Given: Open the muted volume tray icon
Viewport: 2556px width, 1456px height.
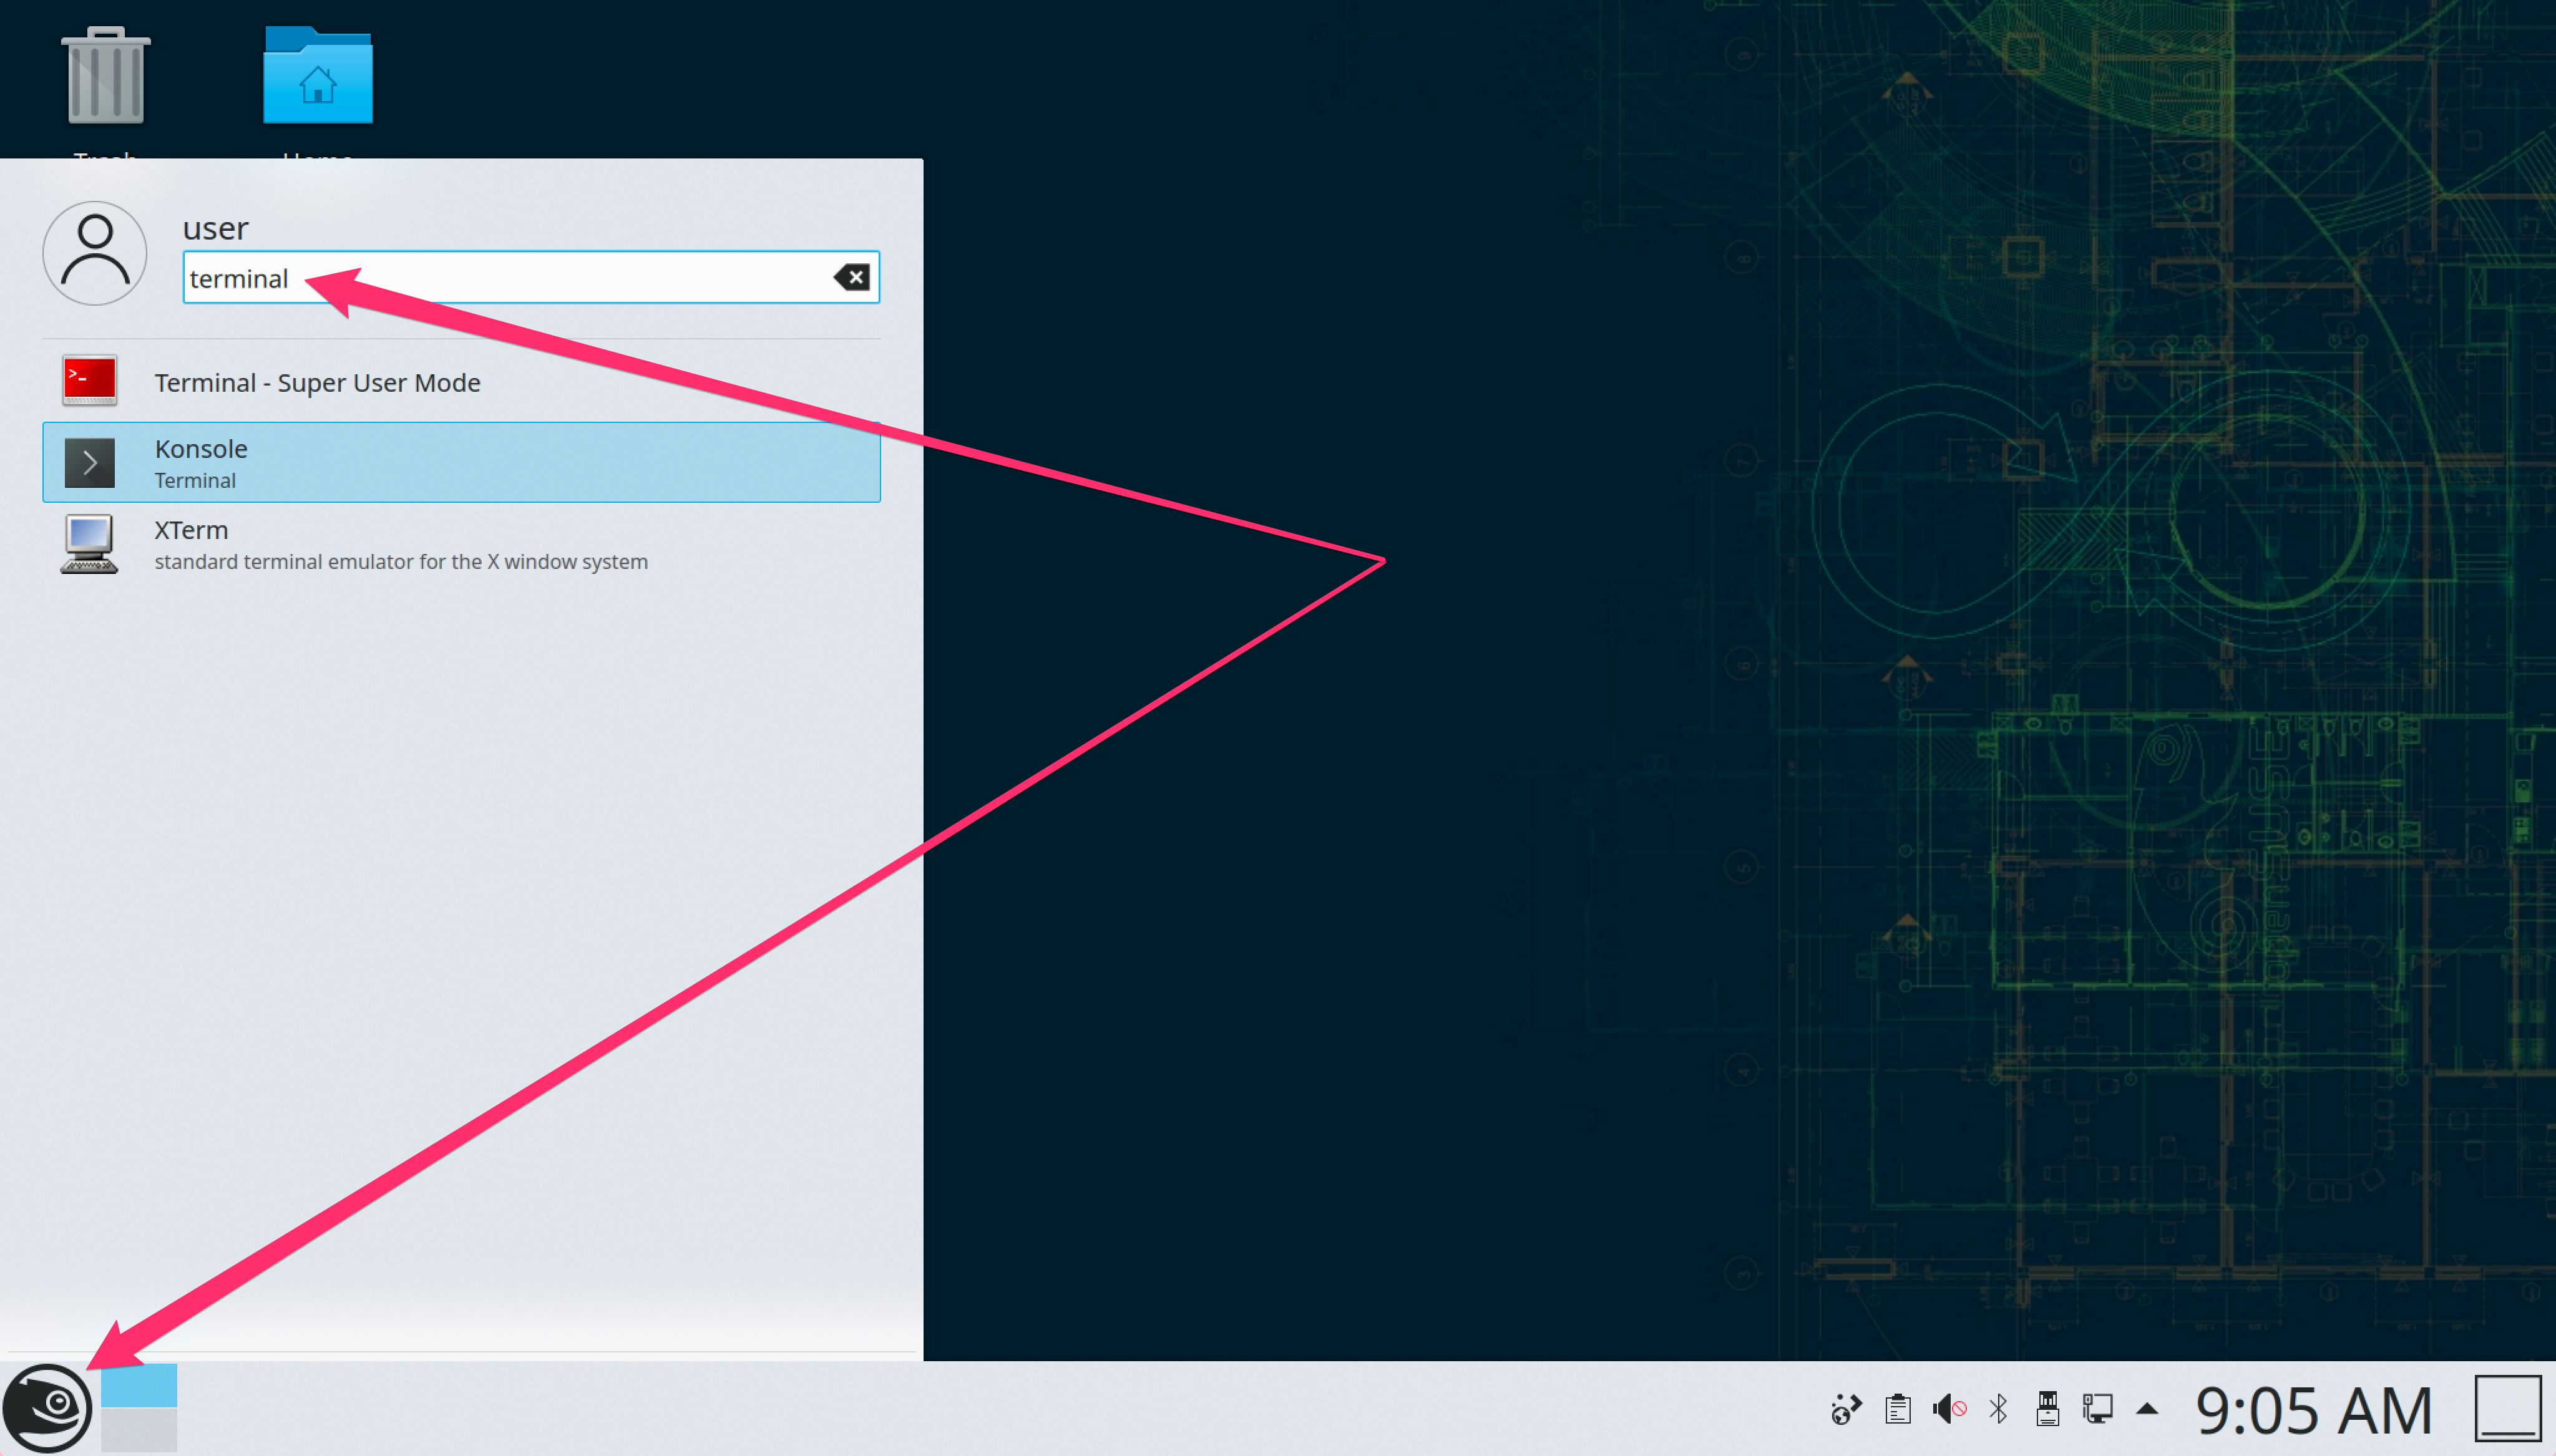Looking at the screenshot, I should [1949, 1409].
